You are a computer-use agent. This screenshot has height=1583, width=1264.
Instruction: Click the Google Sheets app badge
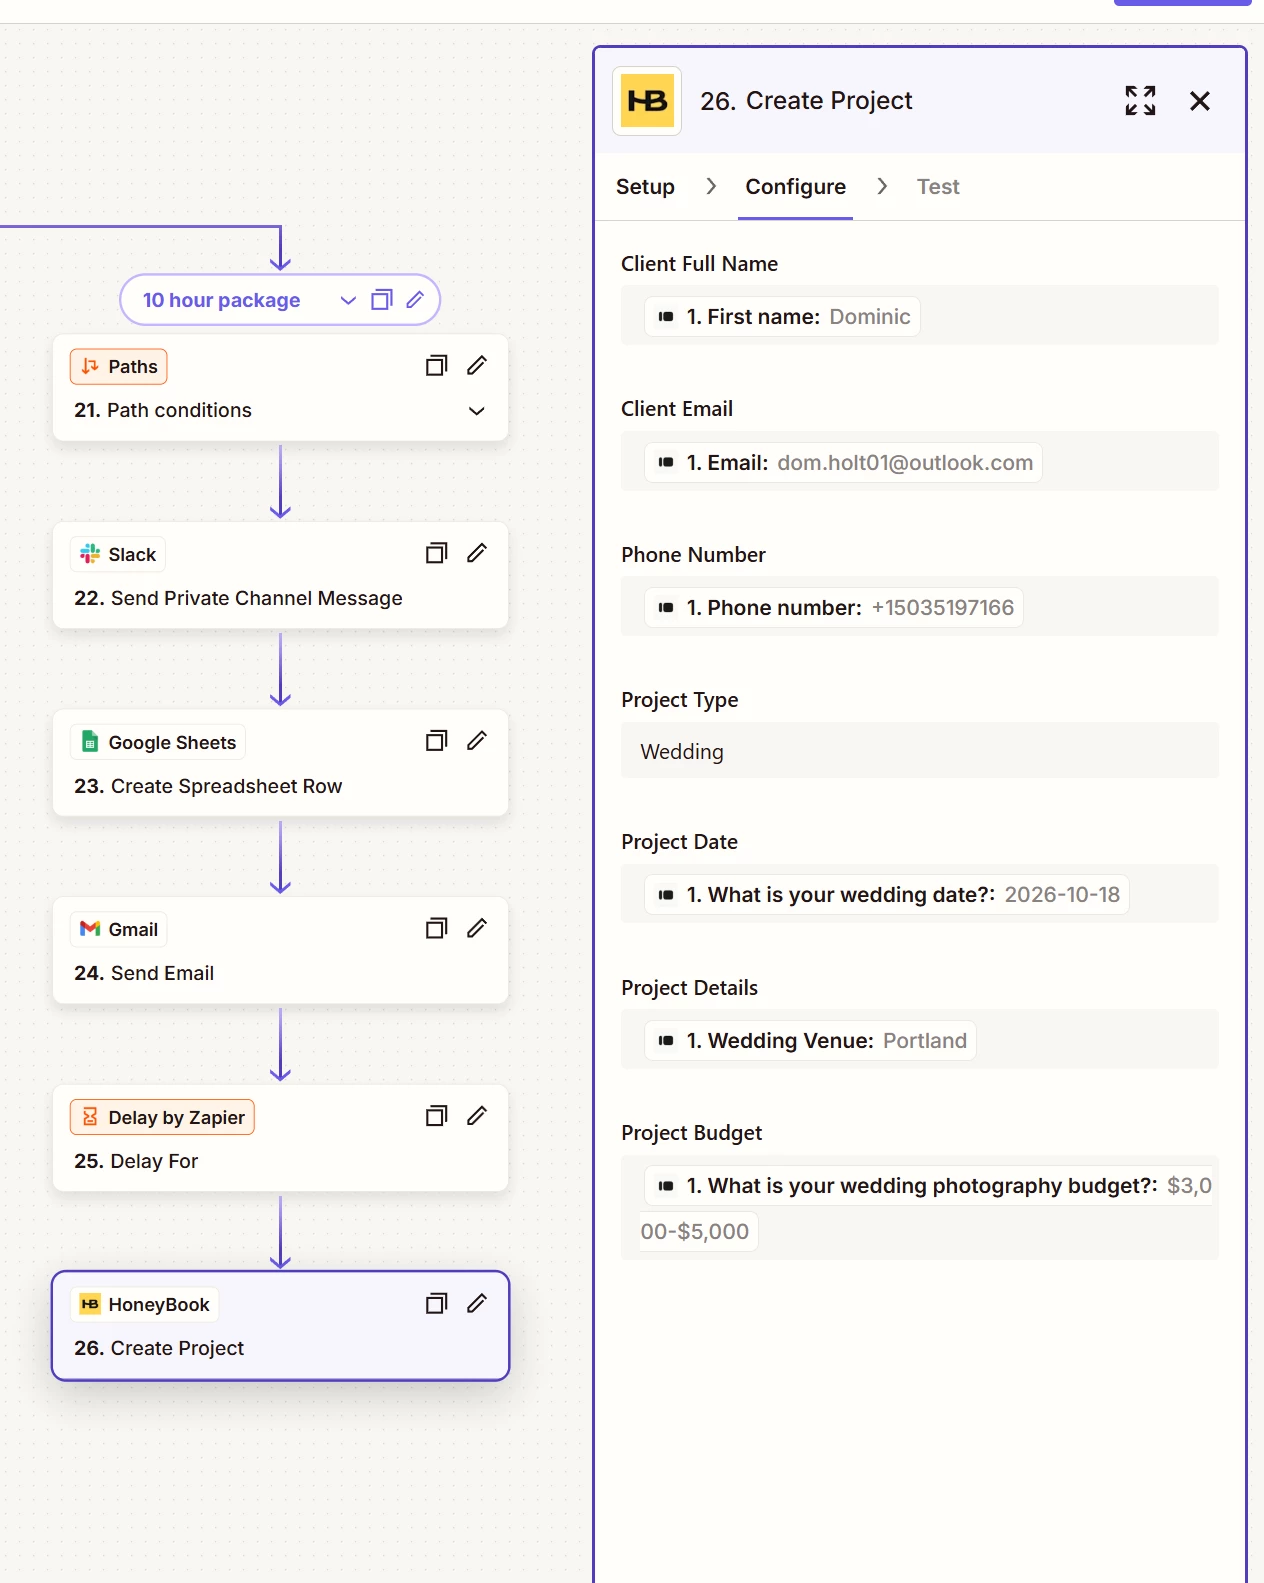[x=158, y=742]
